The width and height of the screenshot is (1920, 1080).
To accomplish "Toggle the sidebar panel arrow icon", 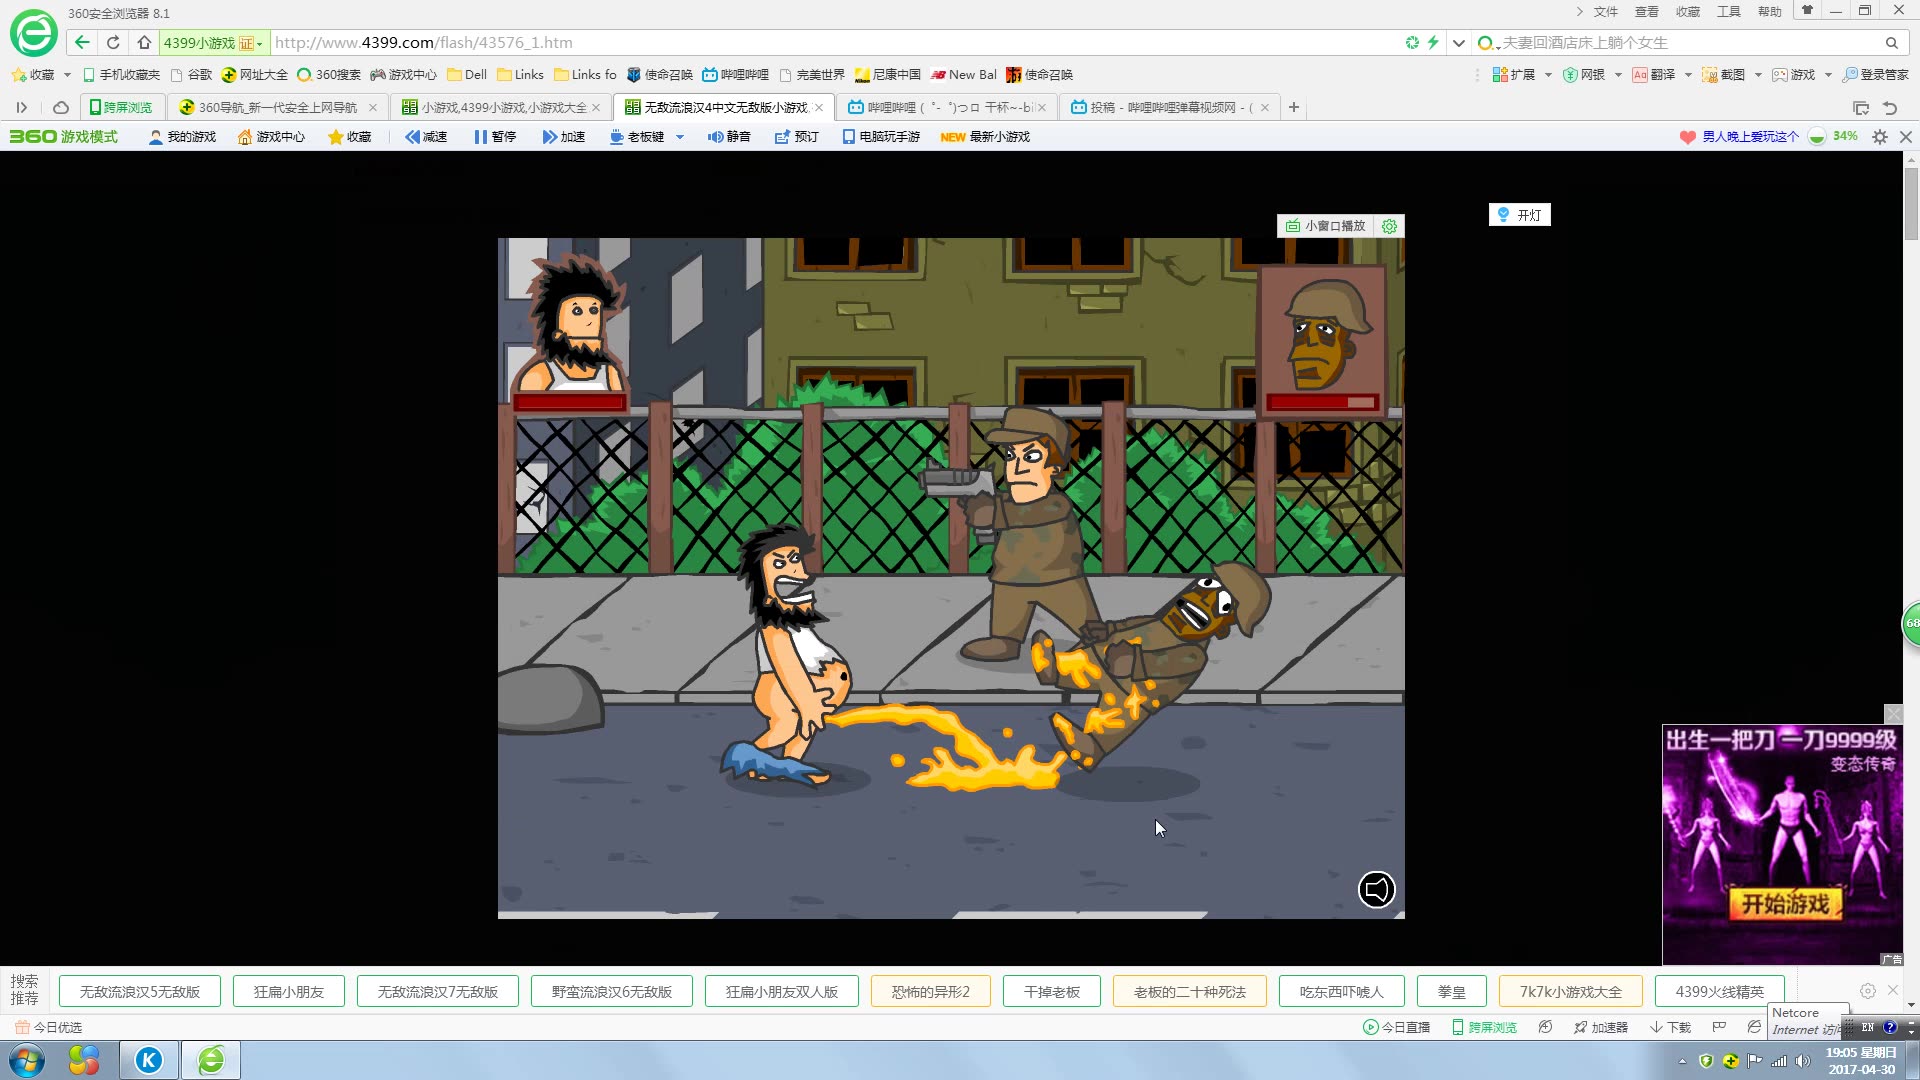I will (x=21, y=107).
